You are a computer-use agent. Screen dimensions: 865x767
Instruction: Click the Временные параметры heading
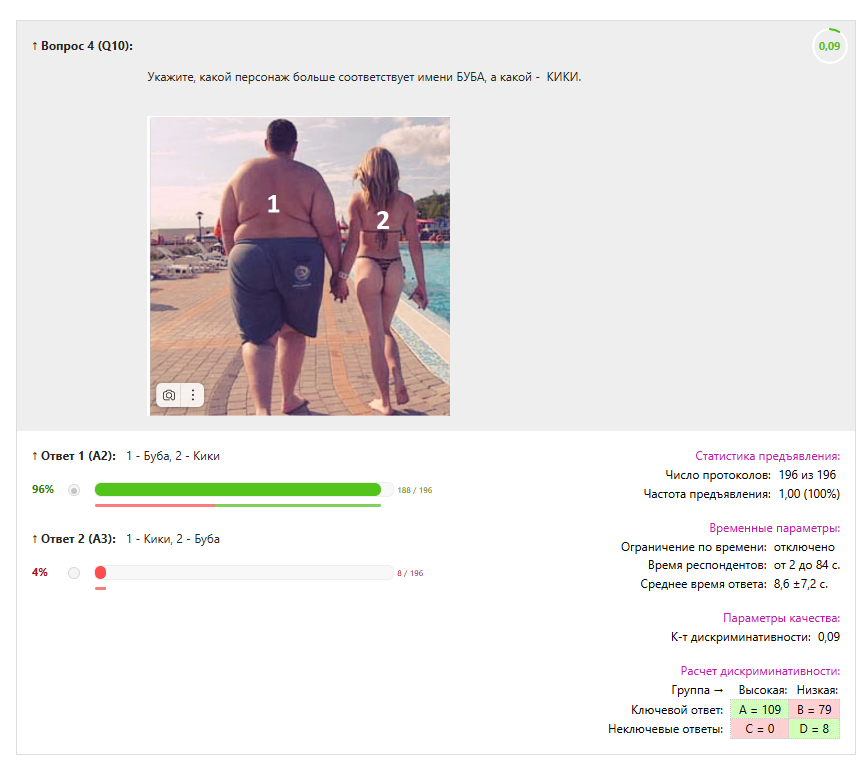click(775, 528)
